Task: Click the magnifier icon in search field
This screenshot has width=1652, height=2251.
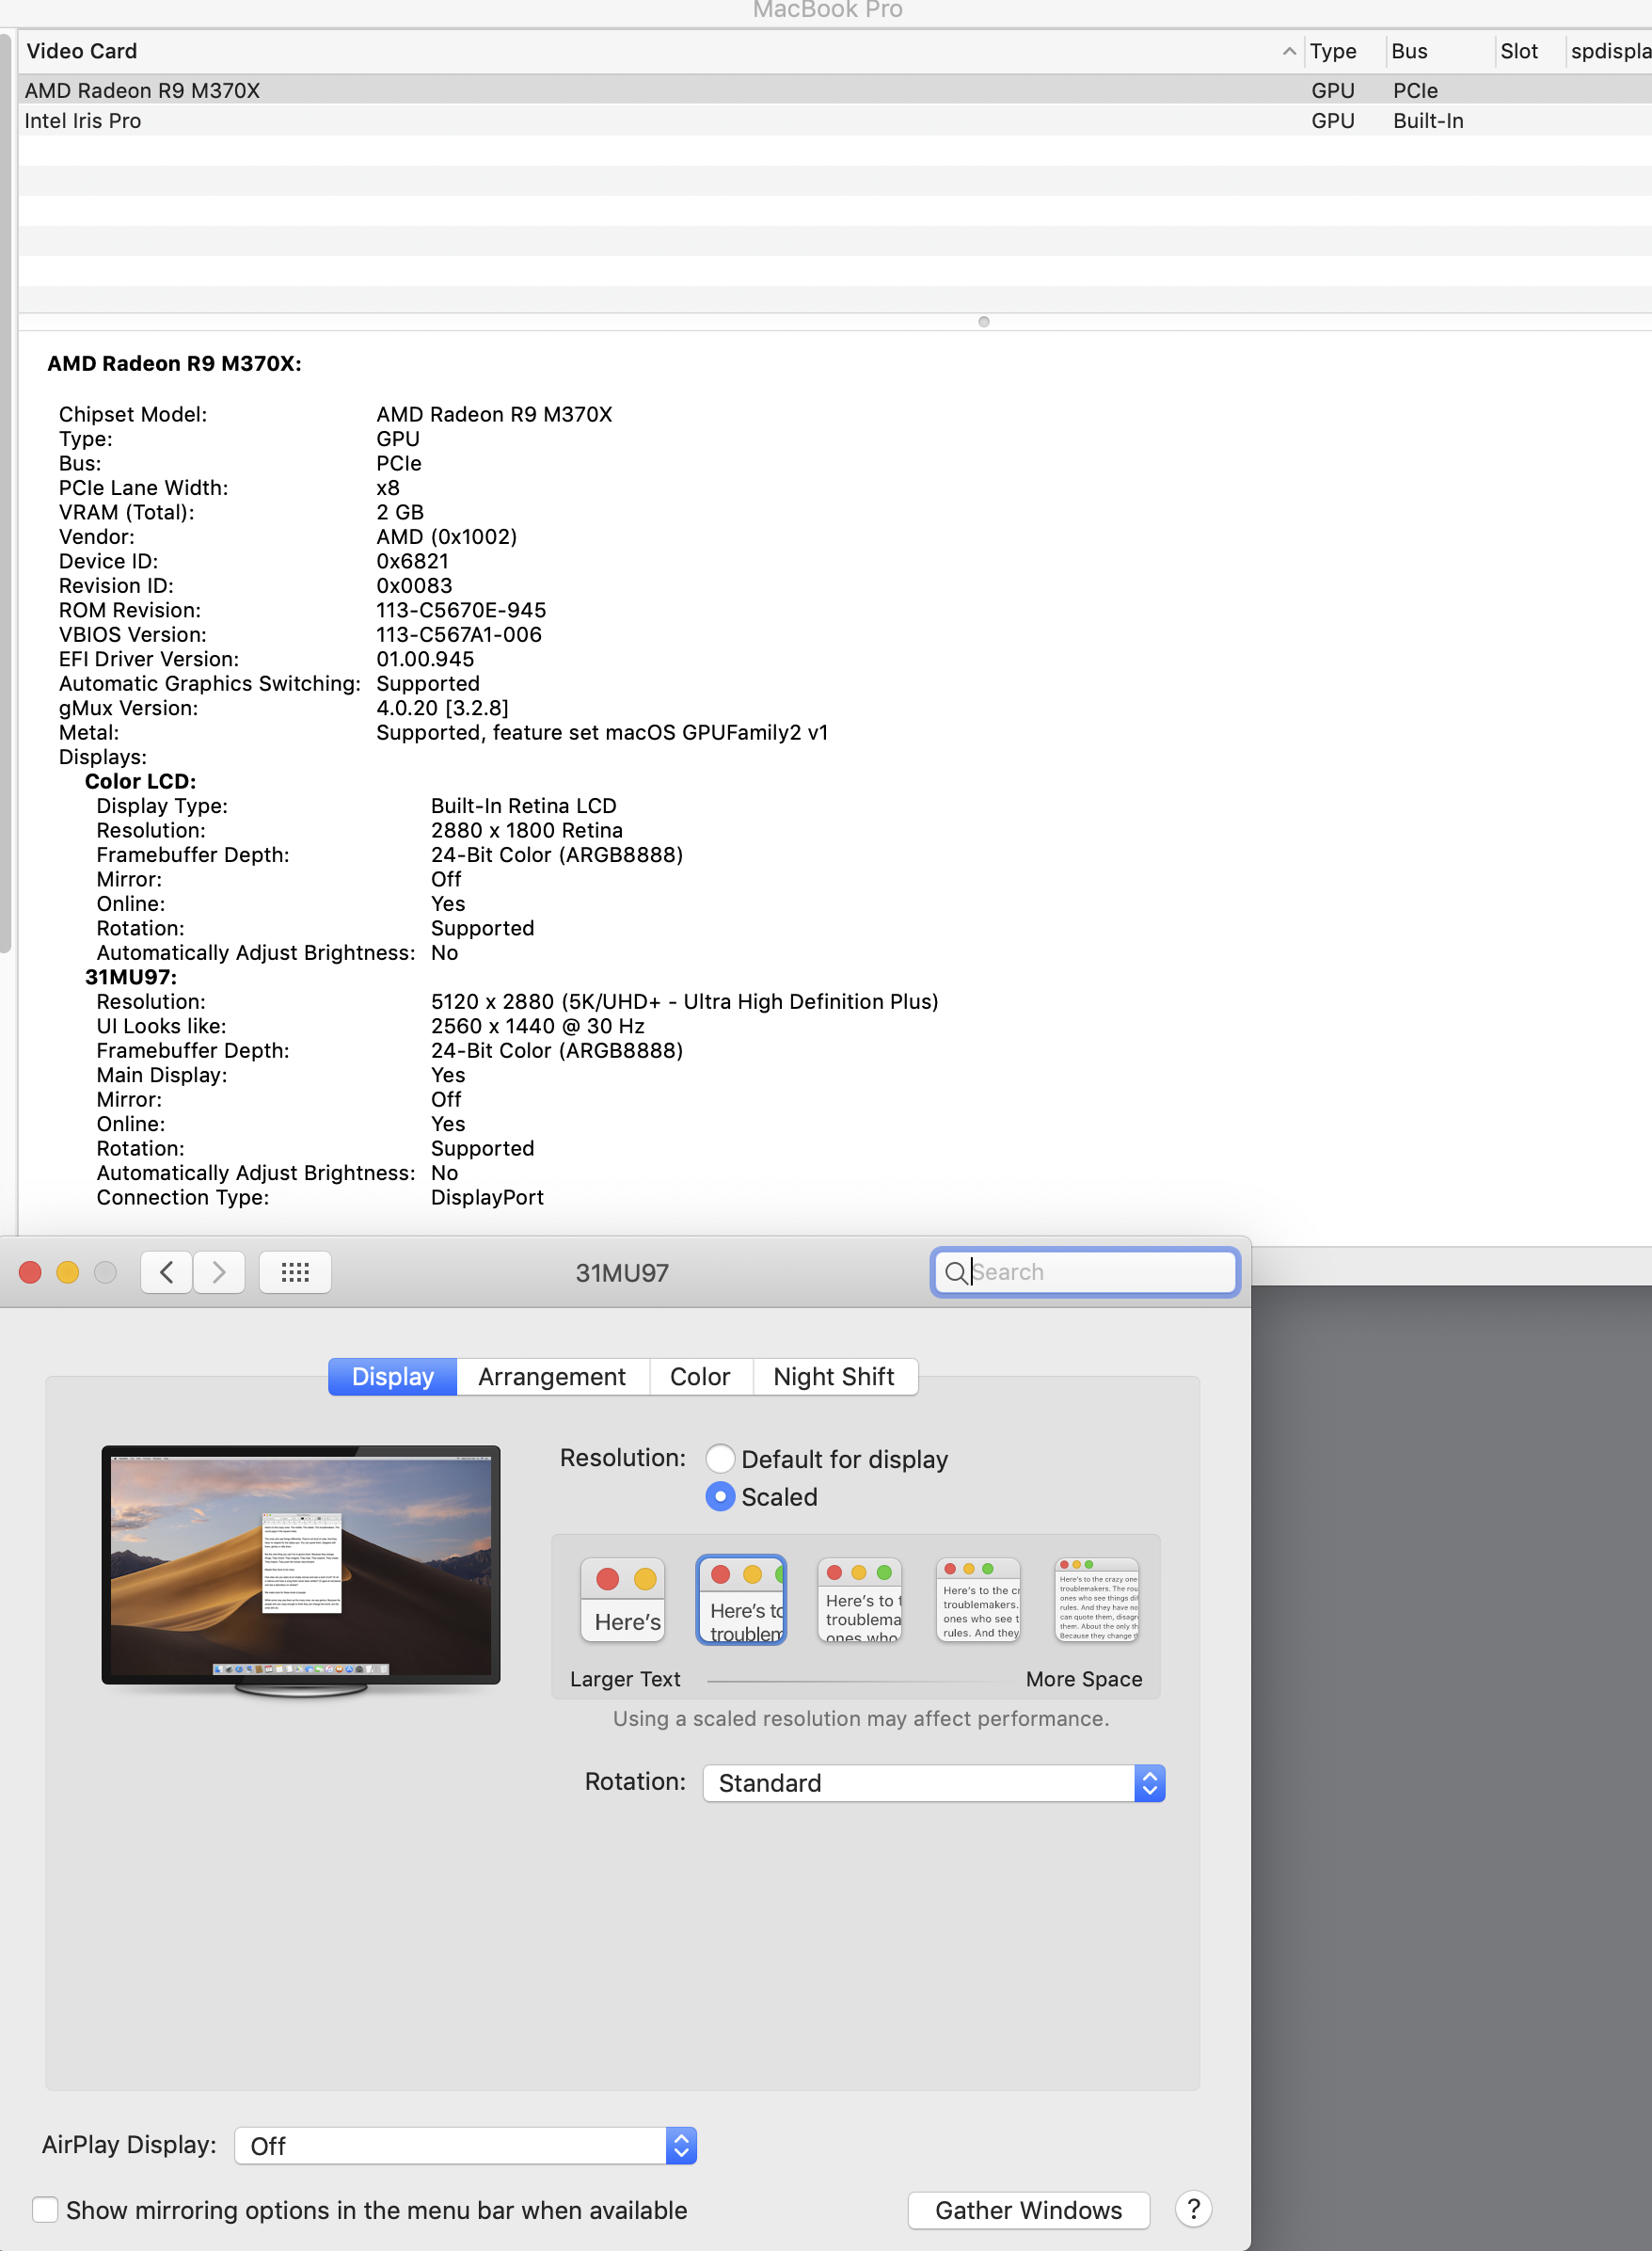Action: (955, 1272)
